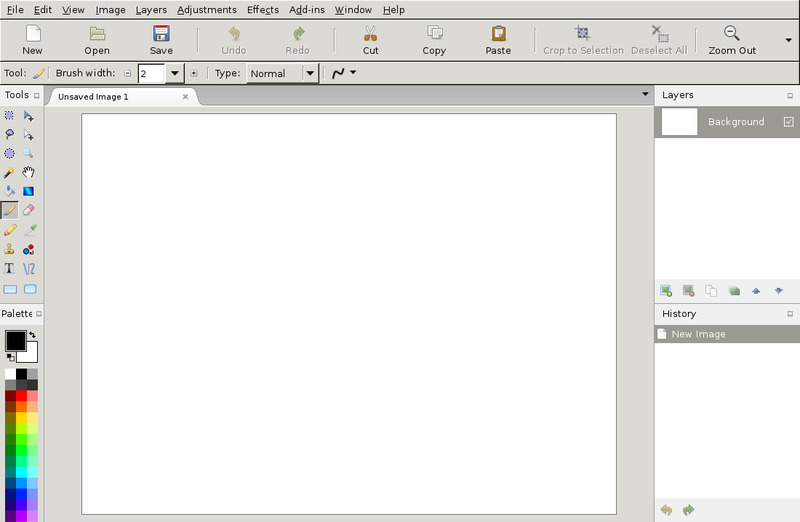Activate the Text tool
Viewport: 800px width, 522px height.
[x=9, y=268]
